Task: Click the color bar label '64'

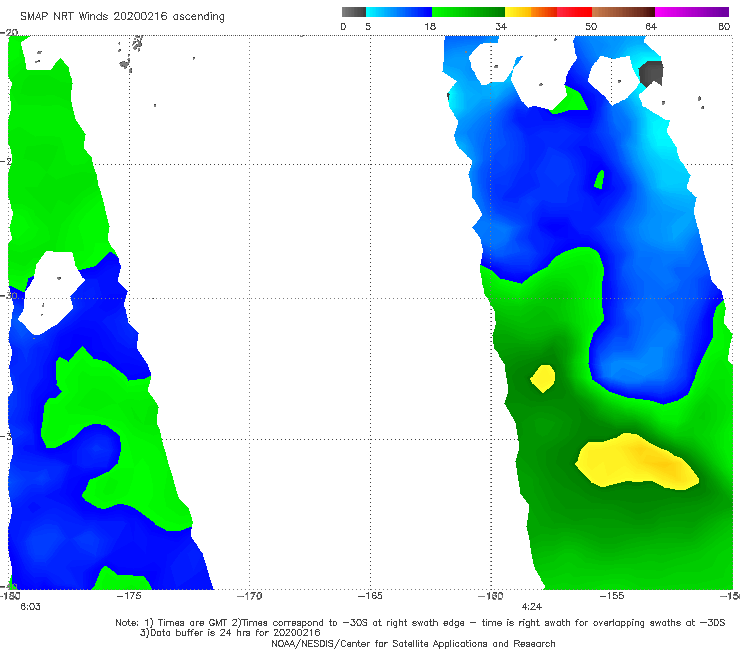Action: click(x=651, y=26)
